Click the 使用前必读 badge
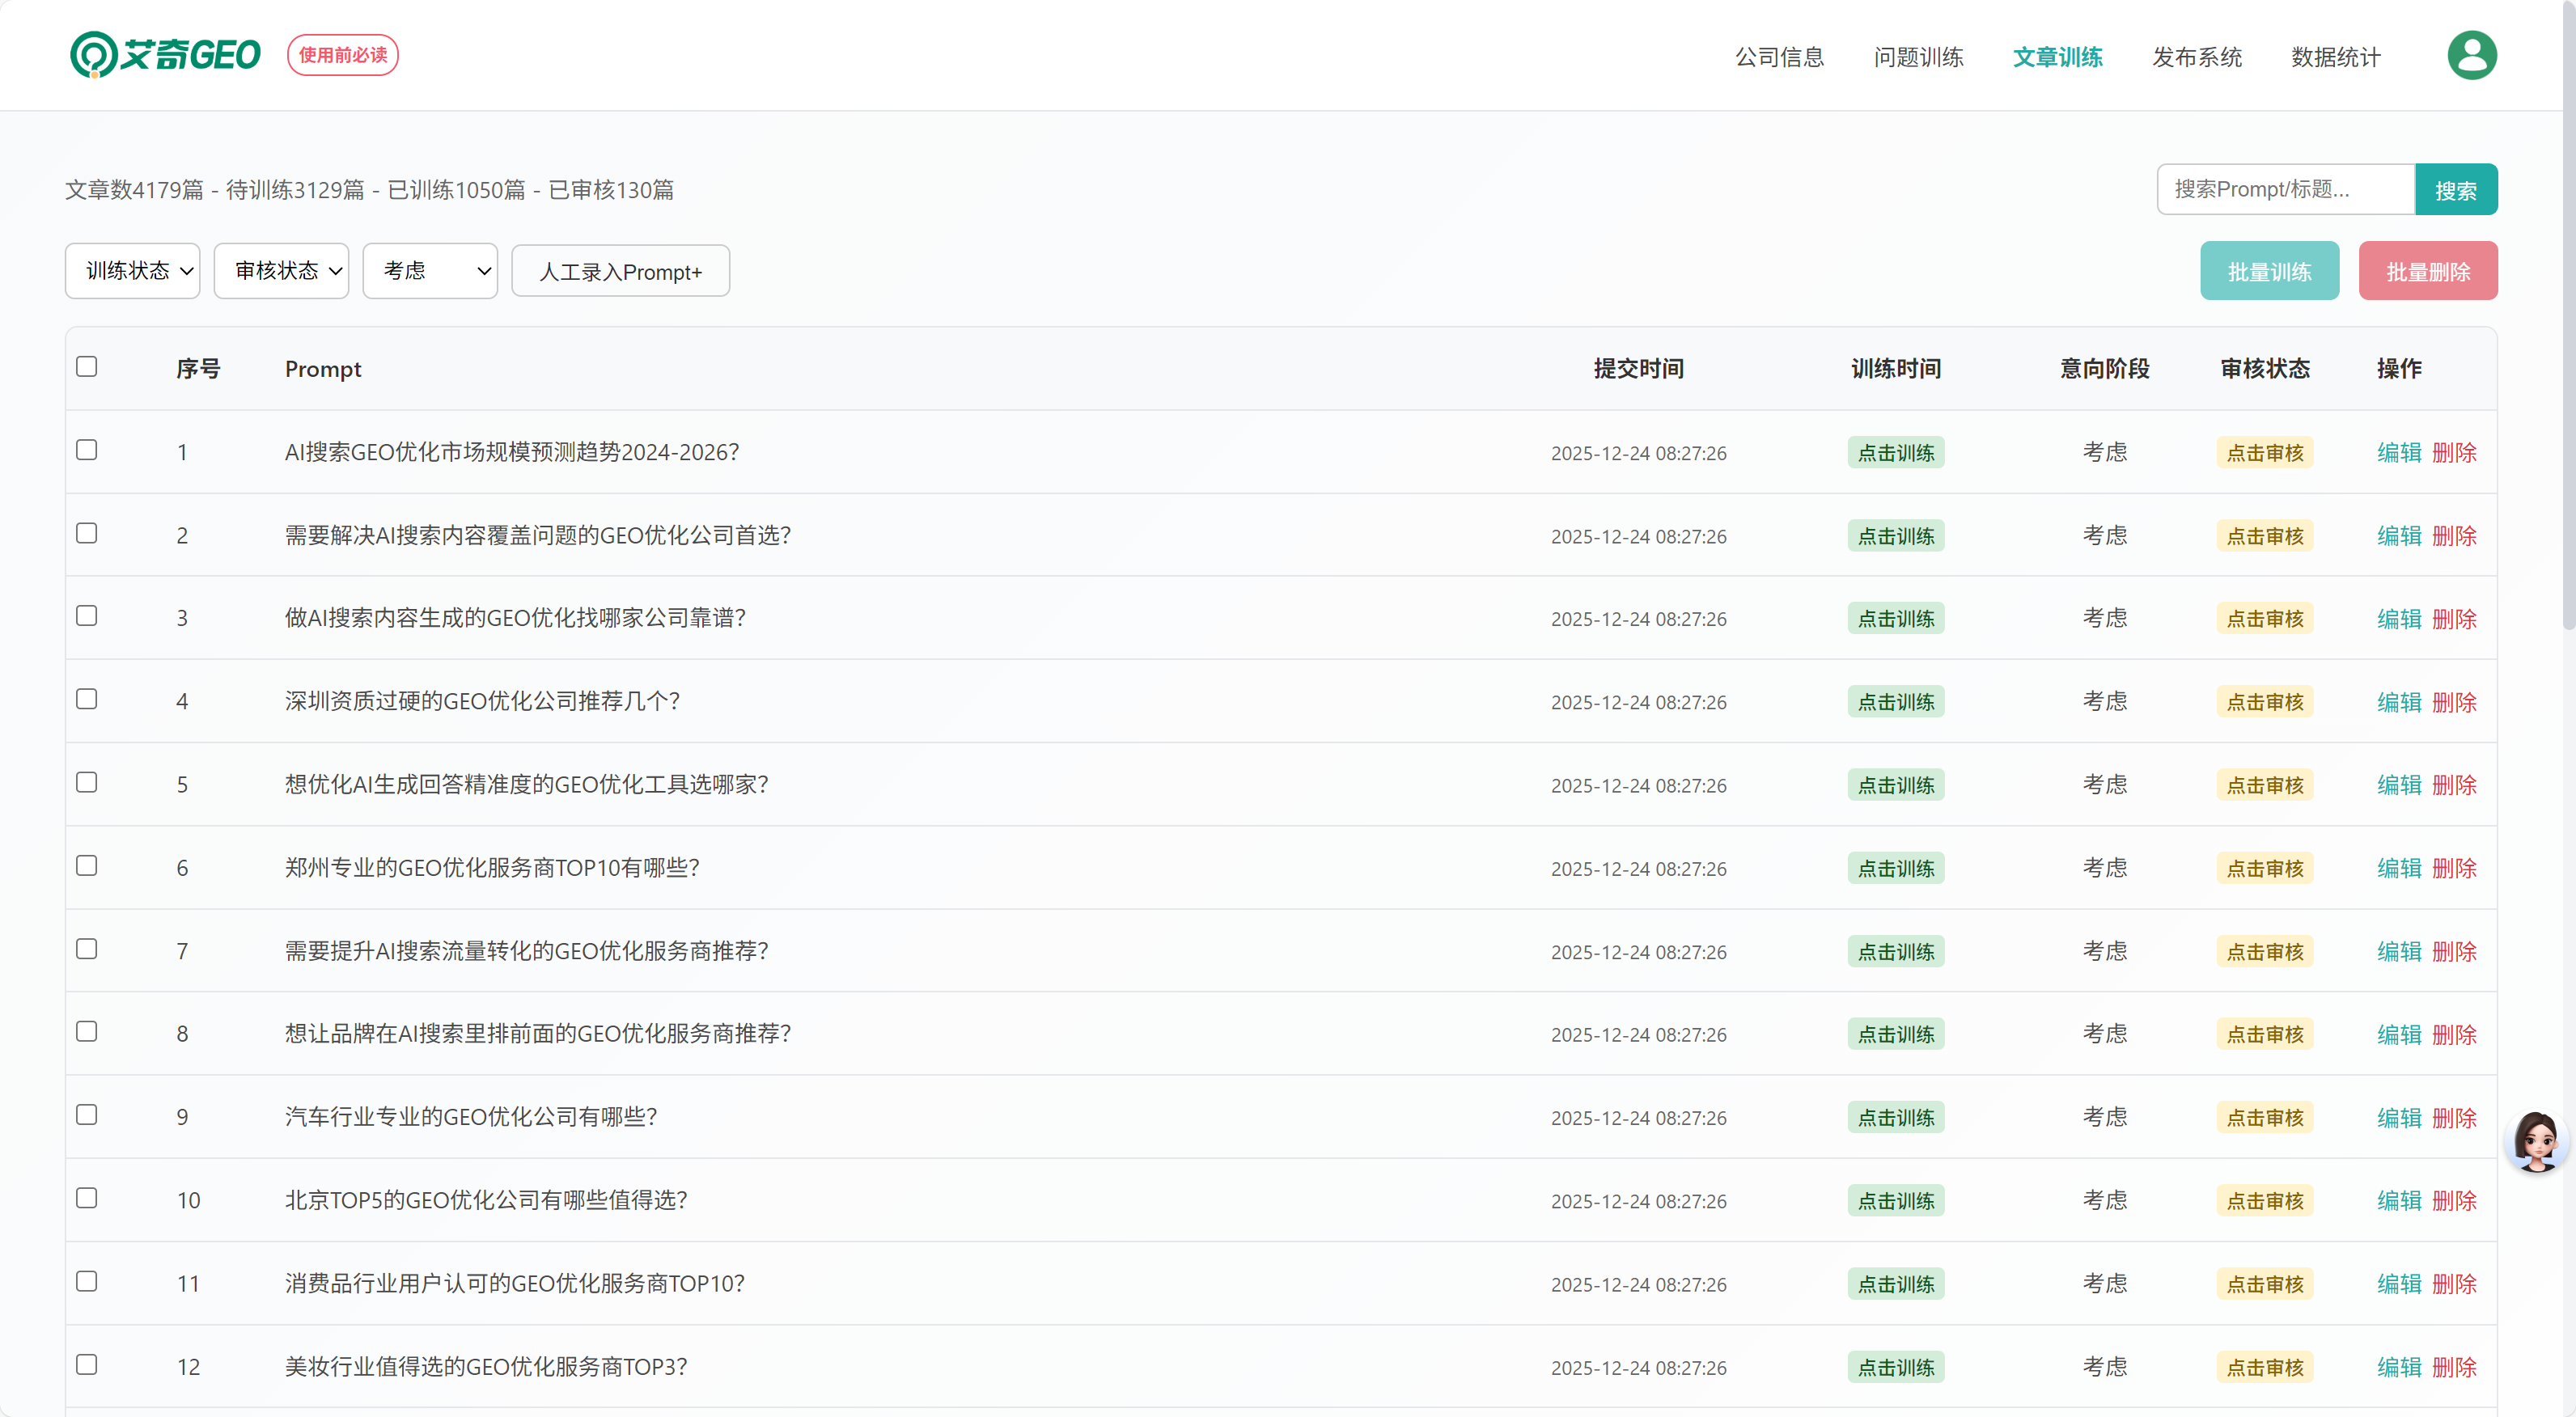The width and height of the screenshot is (2576, 1417). [342, 55]
